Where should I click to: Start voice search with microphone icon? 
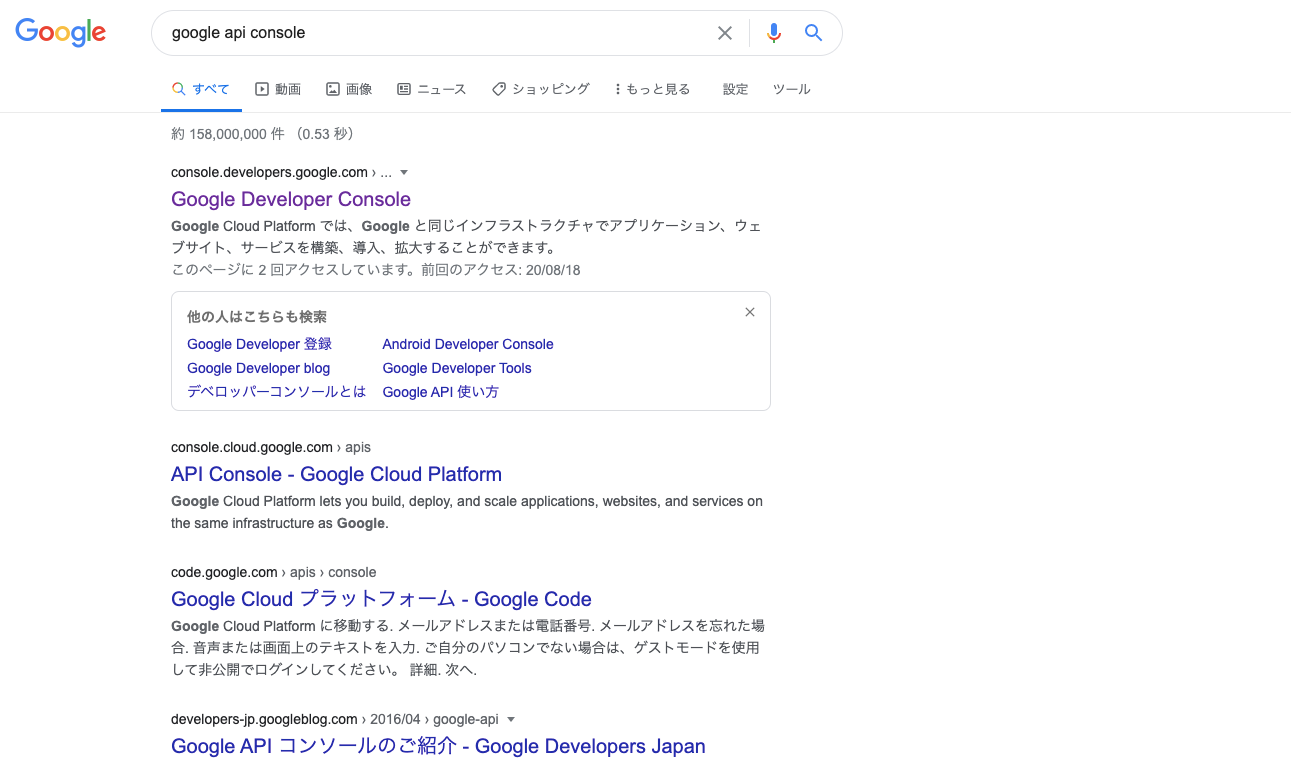(x=773, y=33)
